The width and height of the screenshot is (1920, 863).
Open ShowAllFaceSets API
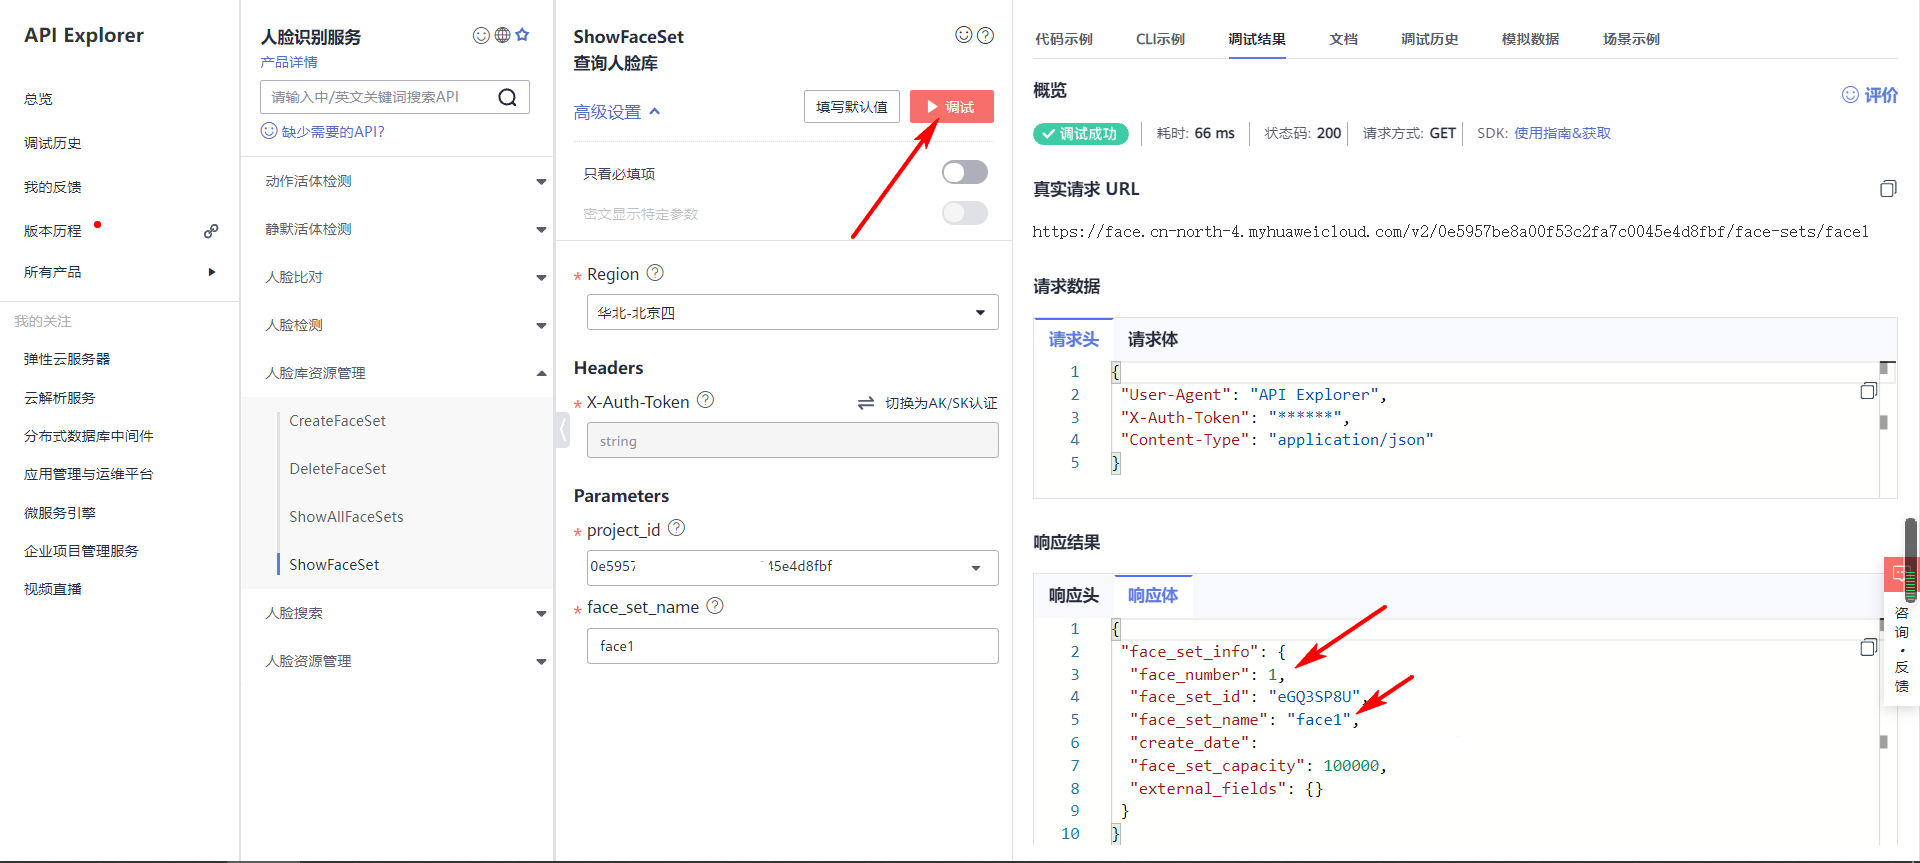coord(346,517)
